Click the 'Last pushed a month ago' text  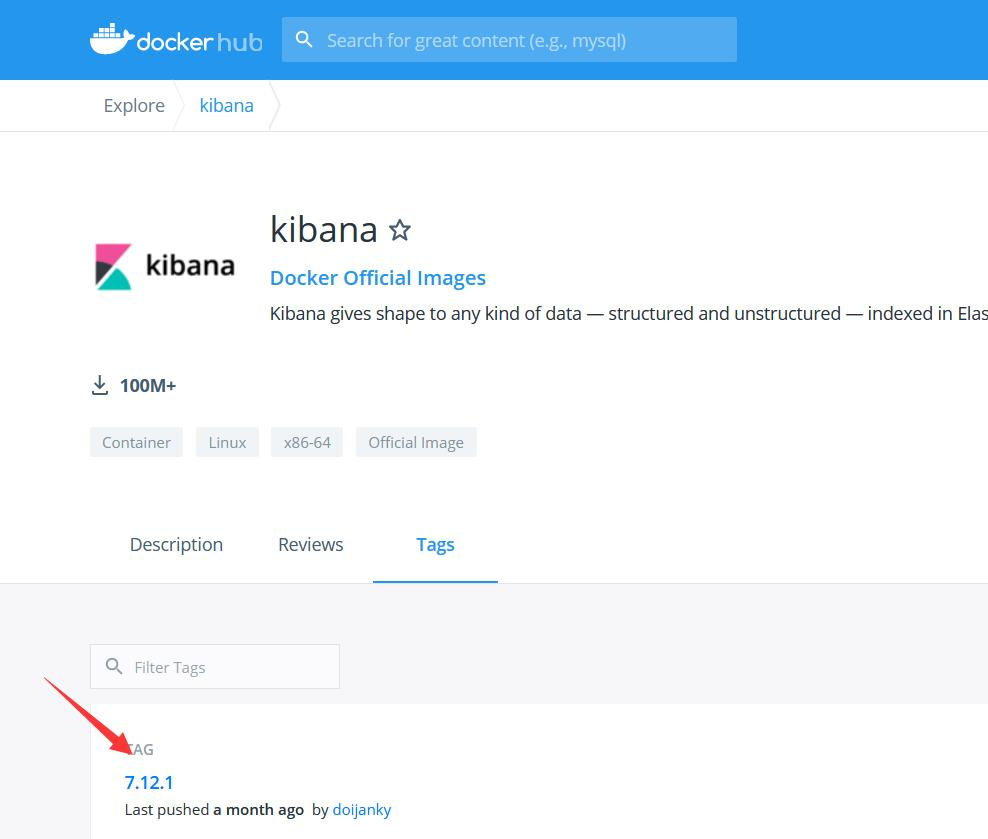214,810
